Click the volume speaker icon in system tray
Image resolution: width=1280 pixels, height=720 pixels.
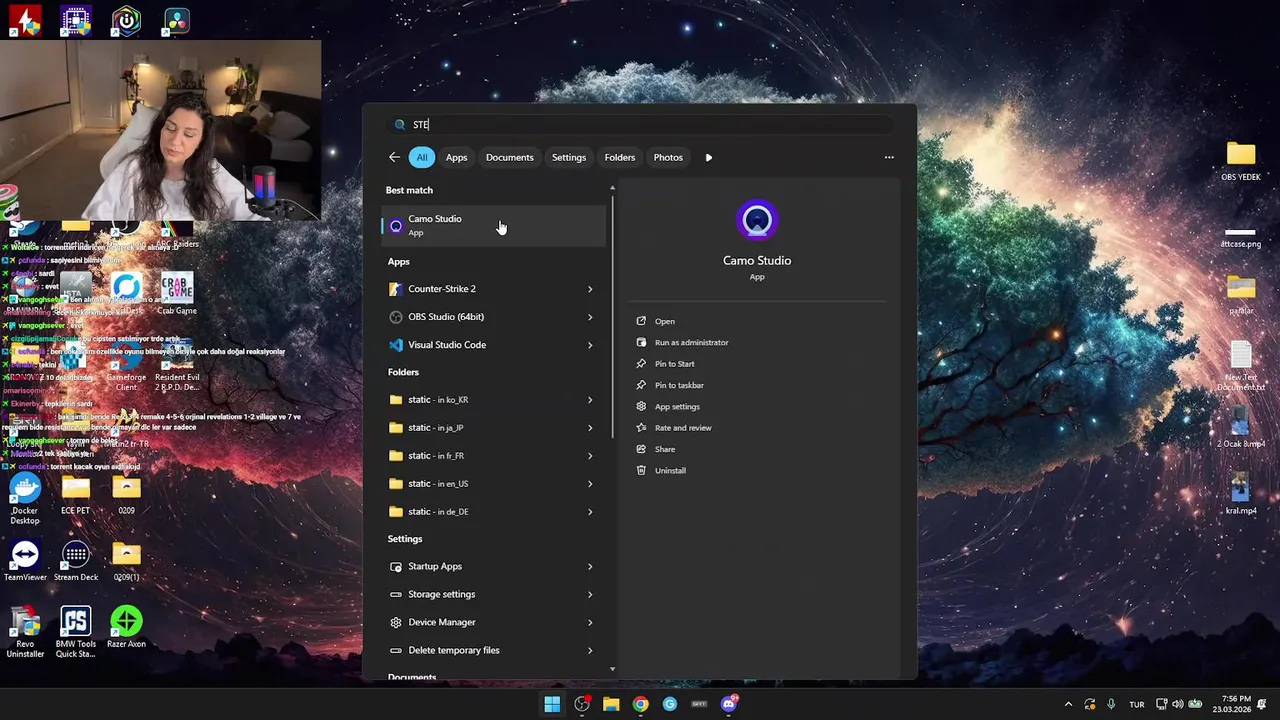pos(1178,704)
